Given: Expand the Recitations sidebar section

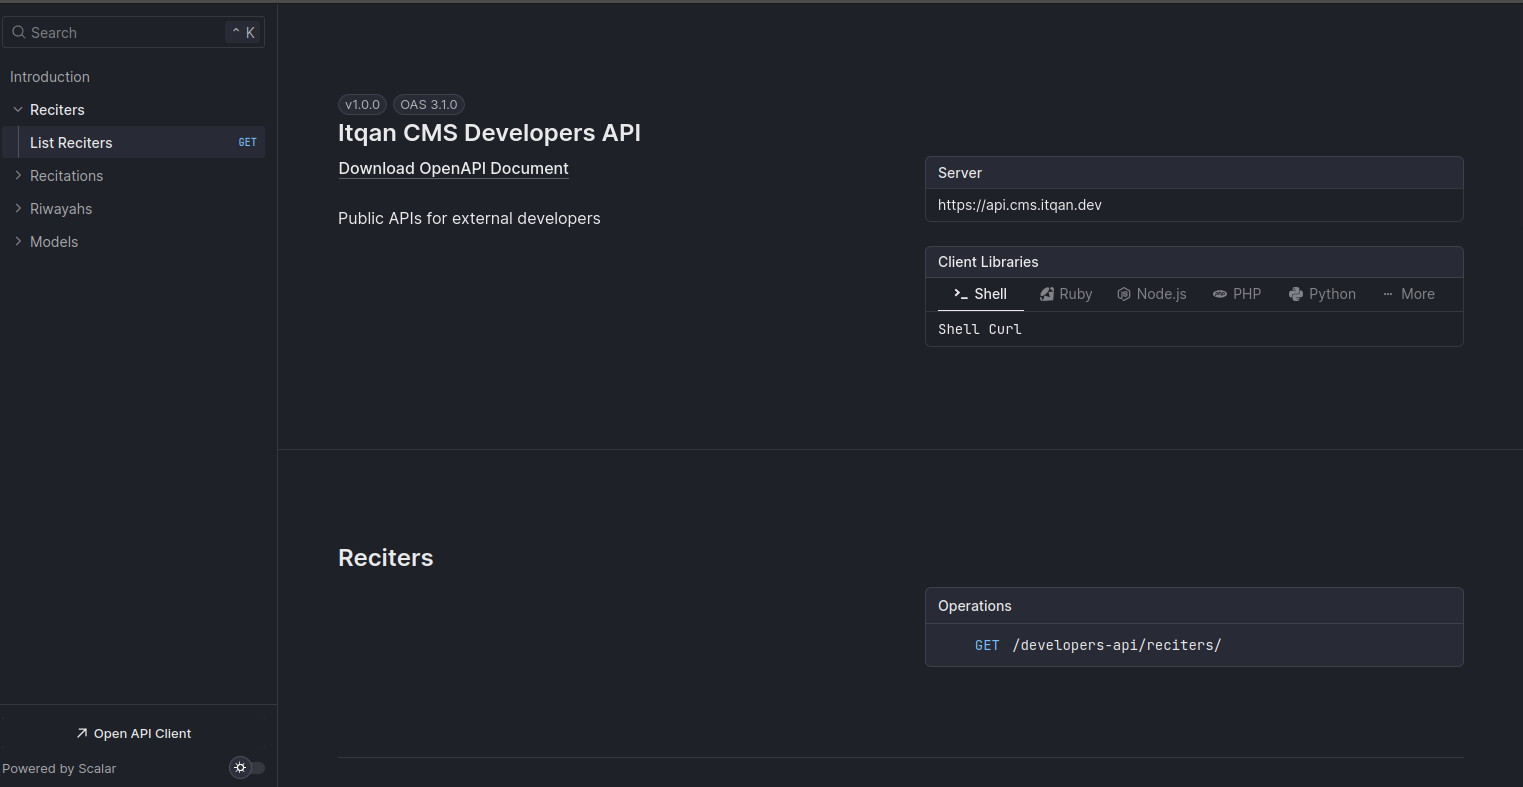Looking at the screenshot, I should [x=18, y=176].
